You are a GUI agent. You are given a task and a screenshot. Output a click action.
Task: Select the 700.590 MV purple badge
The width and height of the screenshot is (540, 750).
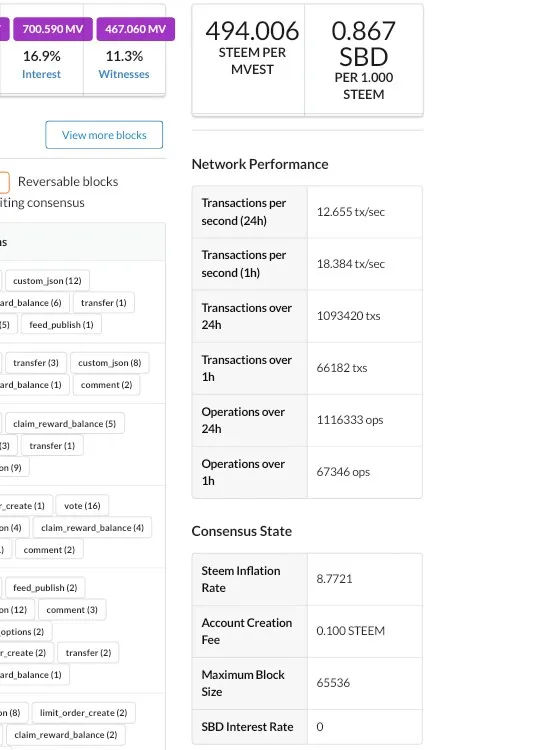(x=53, y=29)
